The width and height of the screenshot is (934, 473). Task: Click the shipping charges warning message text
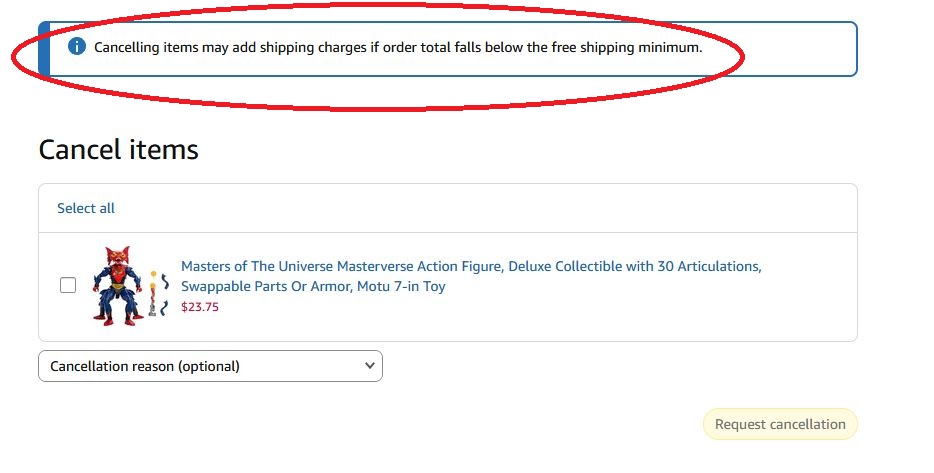(x=398, y=47)
